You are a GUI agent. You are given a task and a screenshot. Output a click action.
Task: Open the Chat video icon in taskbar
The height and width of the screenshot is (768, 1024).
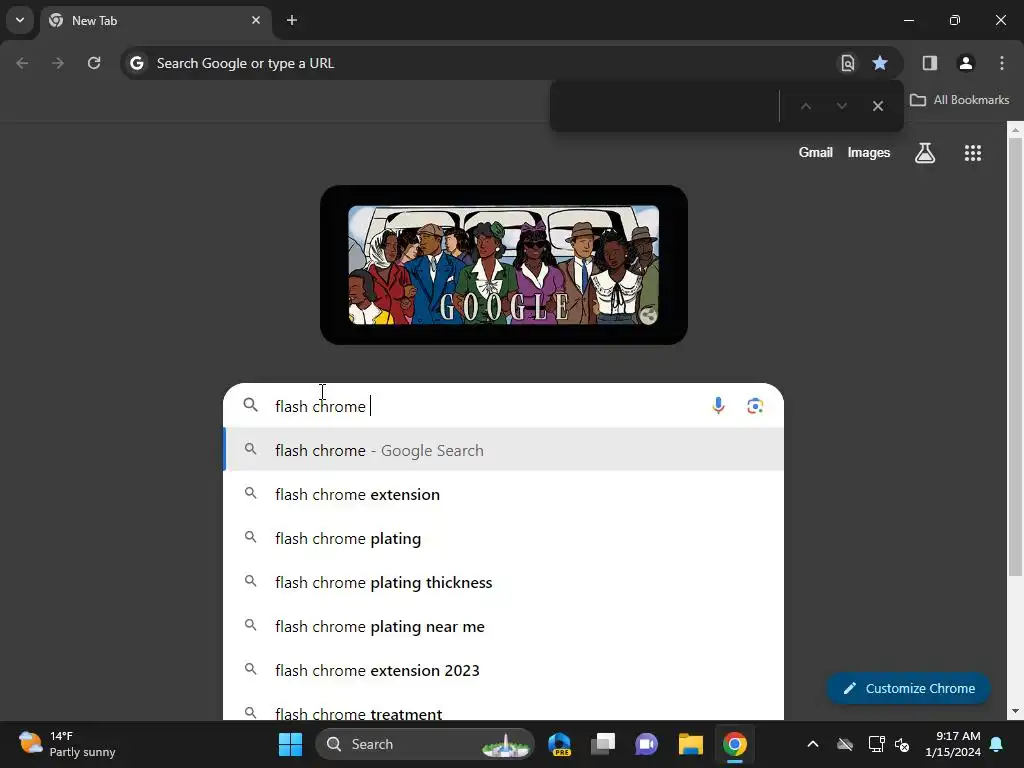pyautogui.click(x=647, y=744)
